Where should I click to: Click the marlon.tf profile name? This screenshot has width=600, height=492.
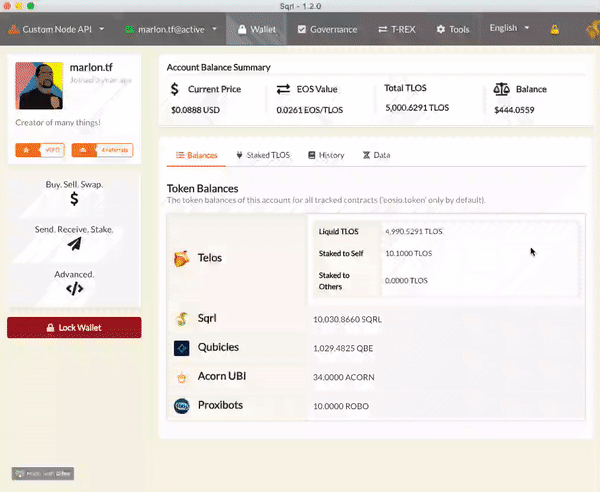point(91,67)
